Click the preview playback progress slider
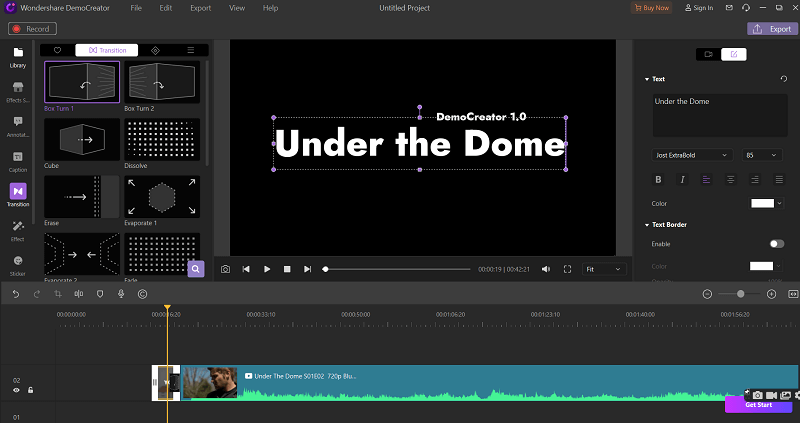The width and height of the screenshot is (800, 423). pos(396,269)
